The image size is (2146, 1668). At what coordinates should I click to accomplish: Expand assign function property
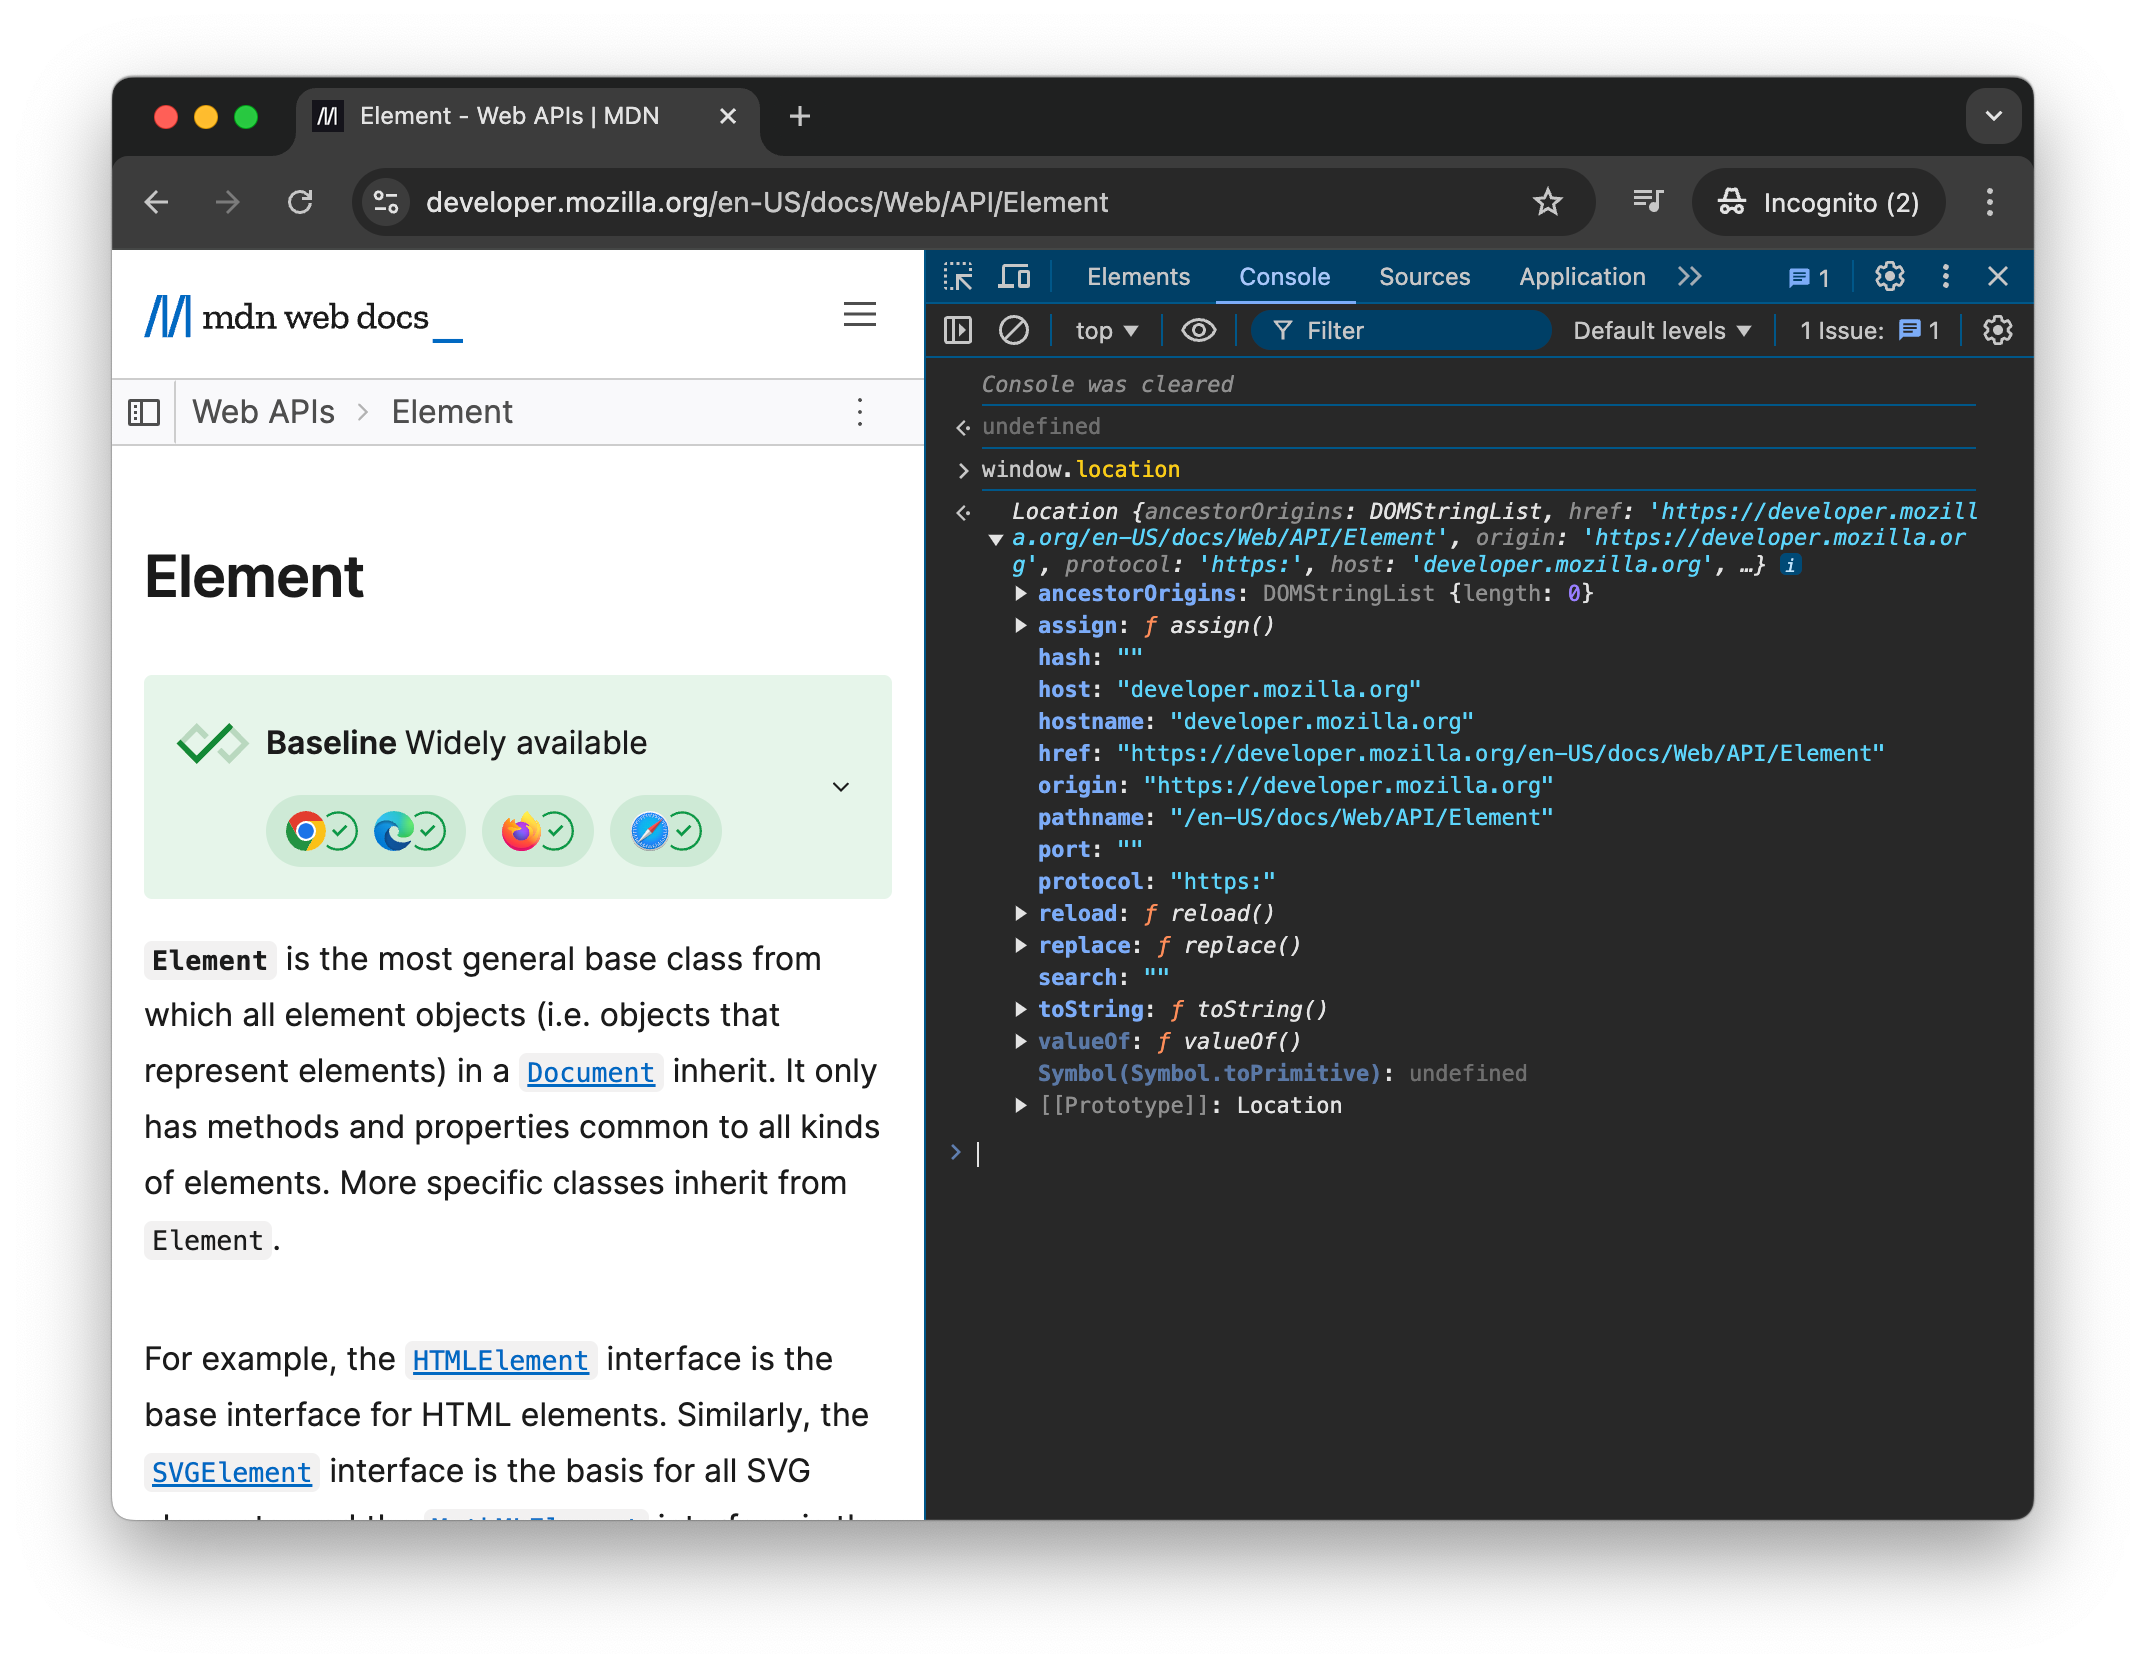click(1020, 626)
